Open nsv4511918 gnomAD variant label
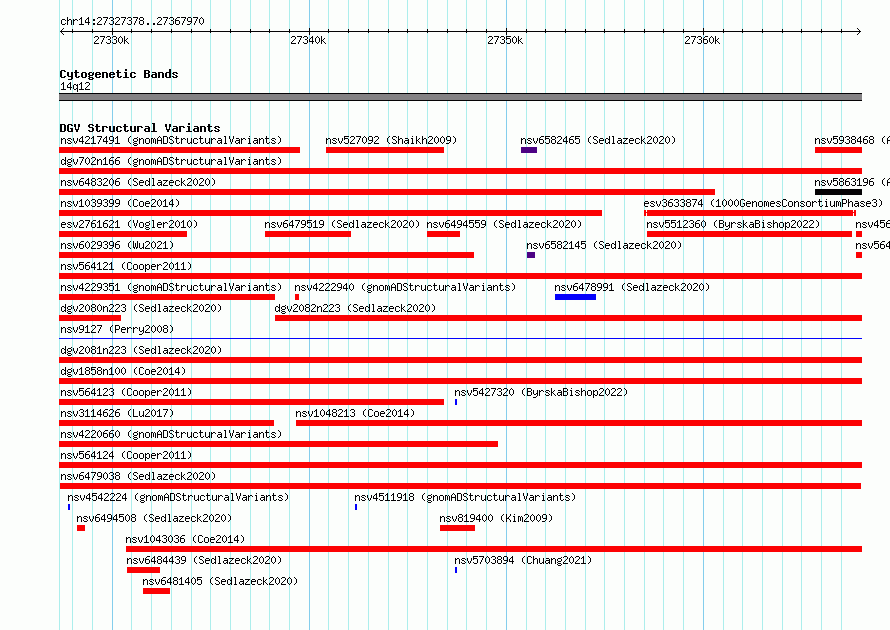Viewport: 890px width, 630px height. click(x=465, y=497)
